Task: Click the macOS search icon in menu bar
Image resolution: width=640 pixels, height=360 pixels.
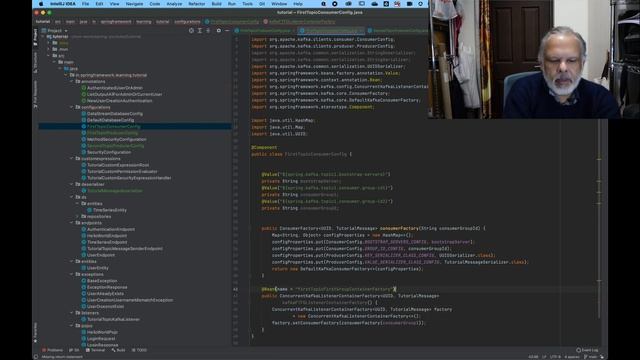Action: click(323, 4)
